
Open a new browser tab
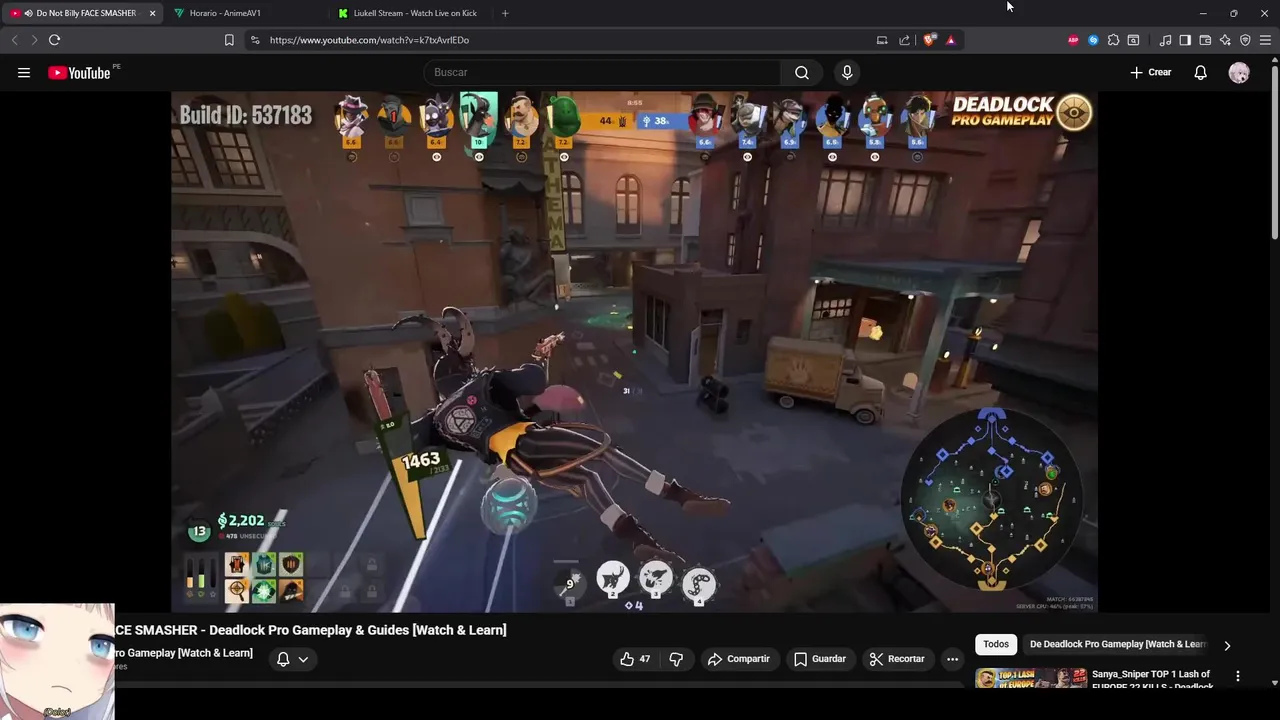click(505, 13)
